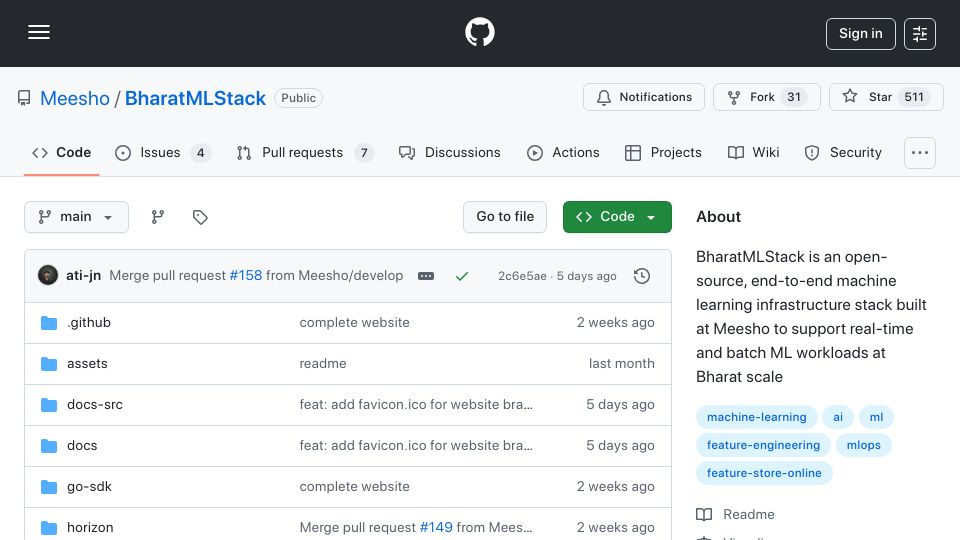This screenshot has width=960, height=540.
Task: Click the Pull requests count badge 7
Action: click(364, 152)
